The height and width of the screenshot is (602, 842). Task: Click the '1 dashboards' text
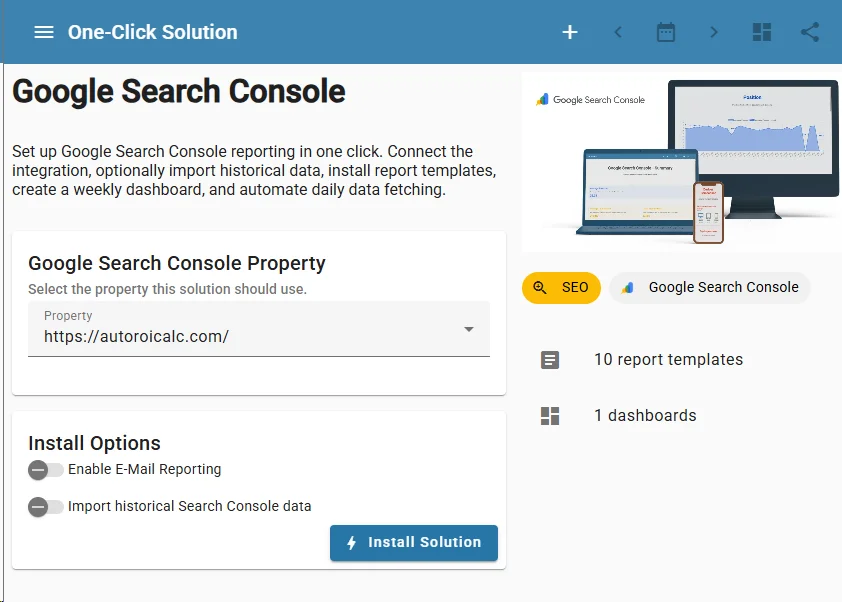pos(645,415)
